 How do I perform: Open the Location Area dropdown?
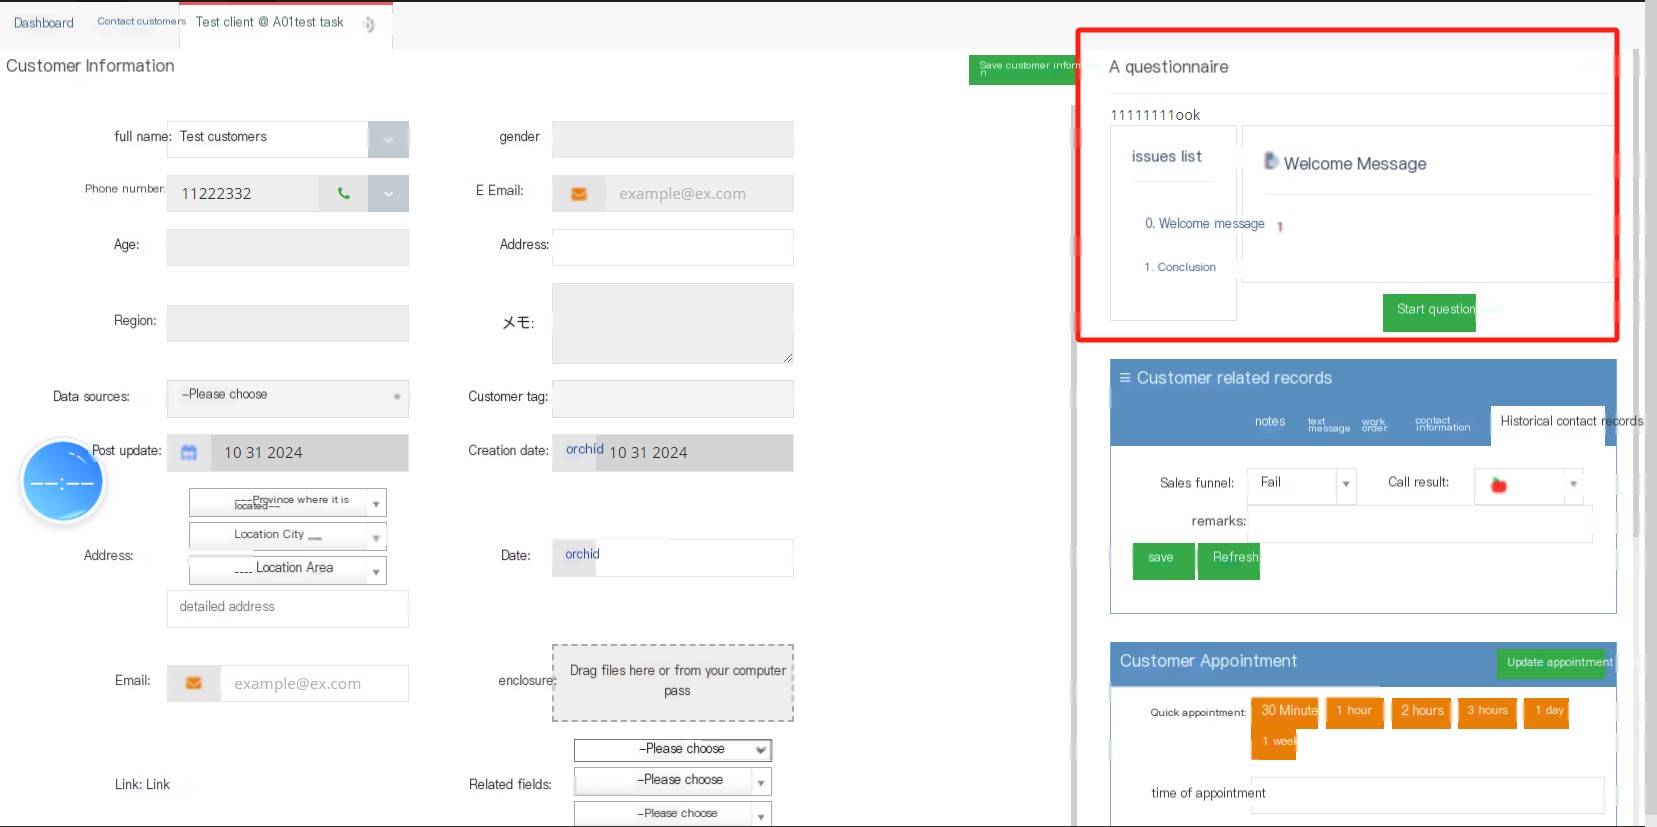click(x=288, y=570)
